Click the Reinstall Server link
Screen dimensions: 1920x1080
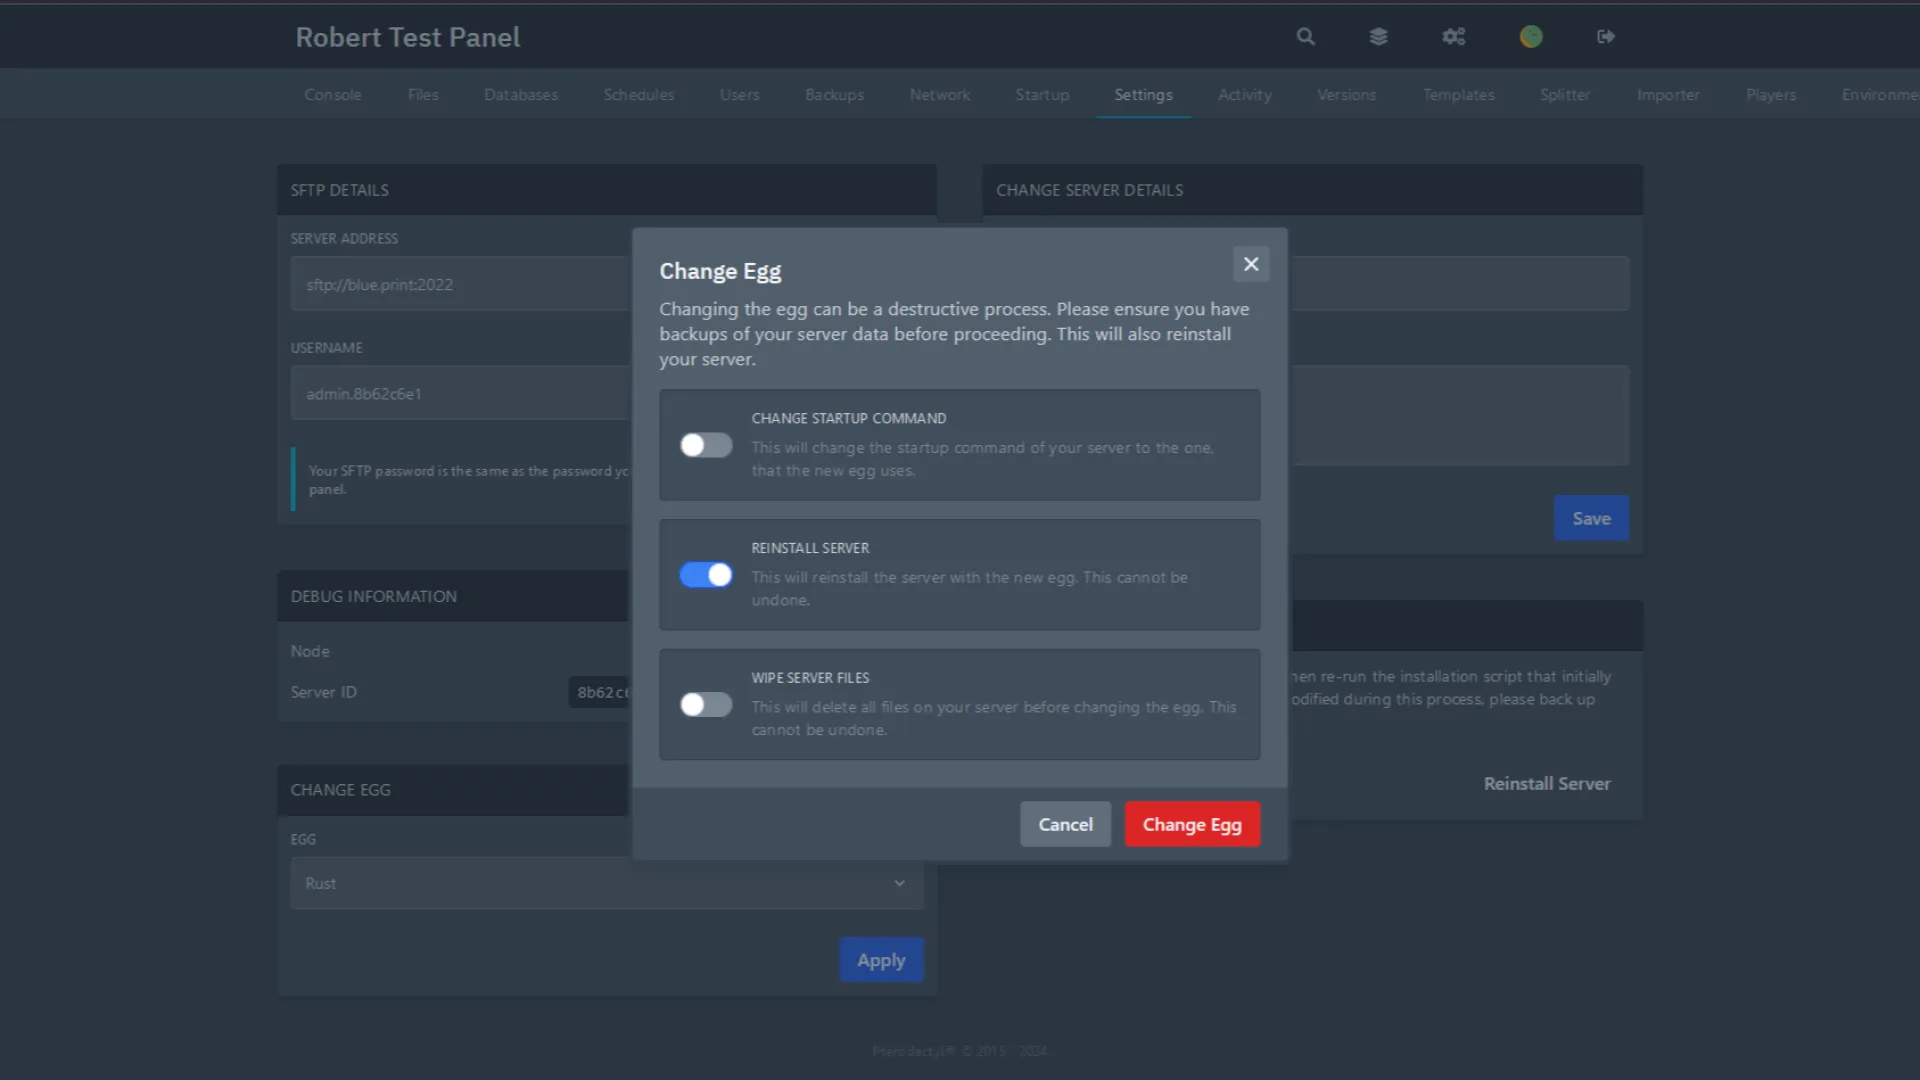click(1546, 784)
